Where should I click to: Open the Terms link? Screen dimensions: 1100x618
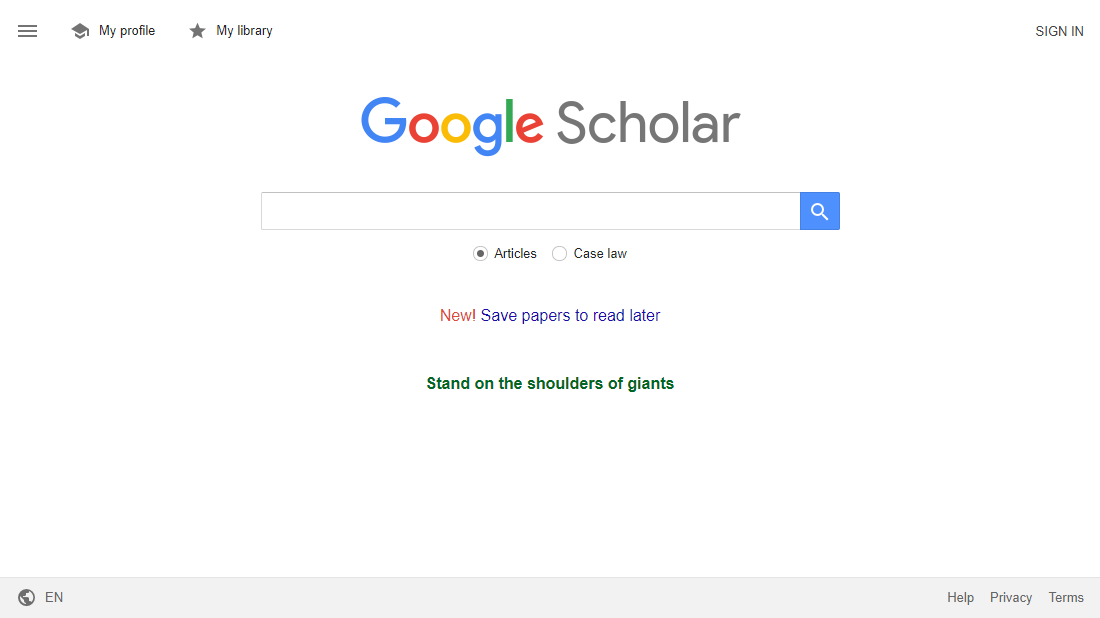click(x=1066, y=597)
